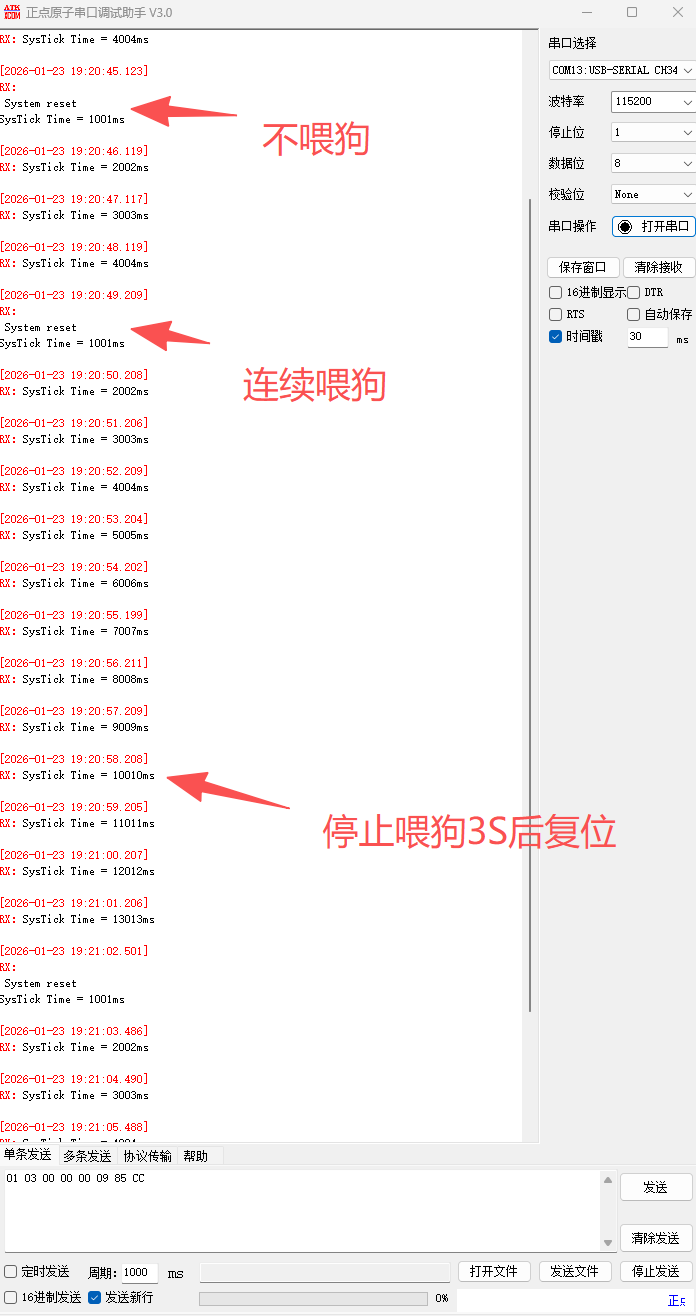Expand the 数据位 data bits dropdown
696x1316 pixels.
pyautogui.click(x=653, y=163)
